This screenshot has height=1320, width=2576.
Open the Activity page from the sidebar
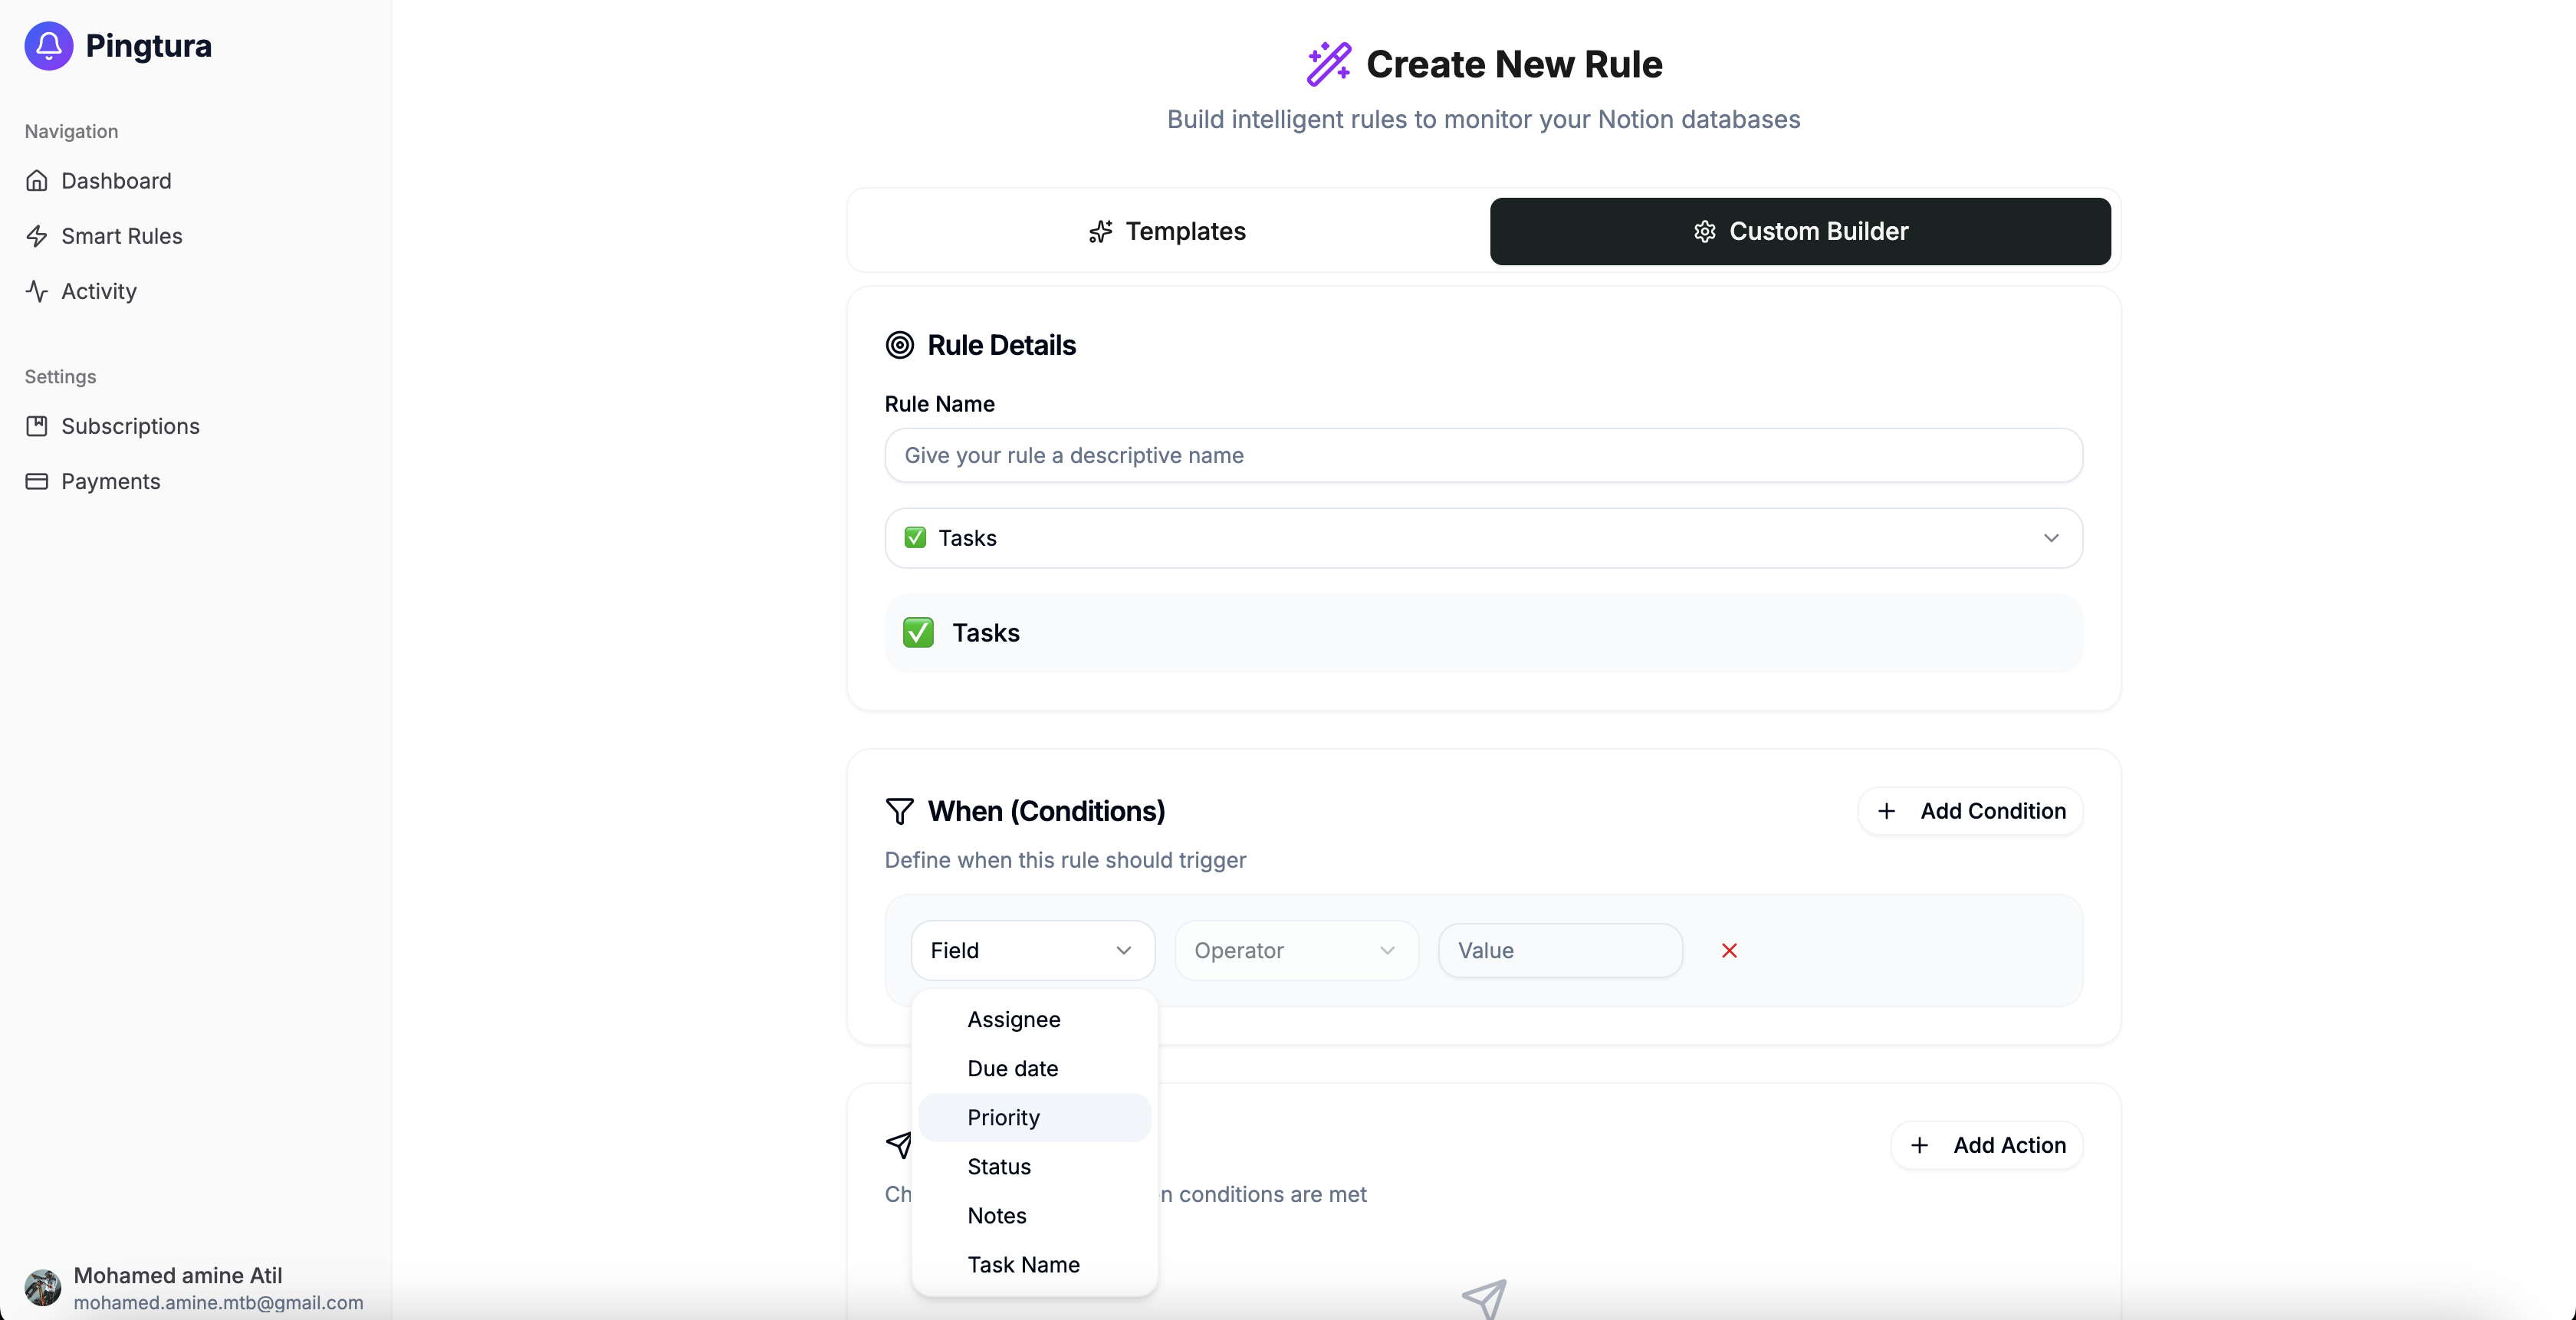tap(98, 291)
